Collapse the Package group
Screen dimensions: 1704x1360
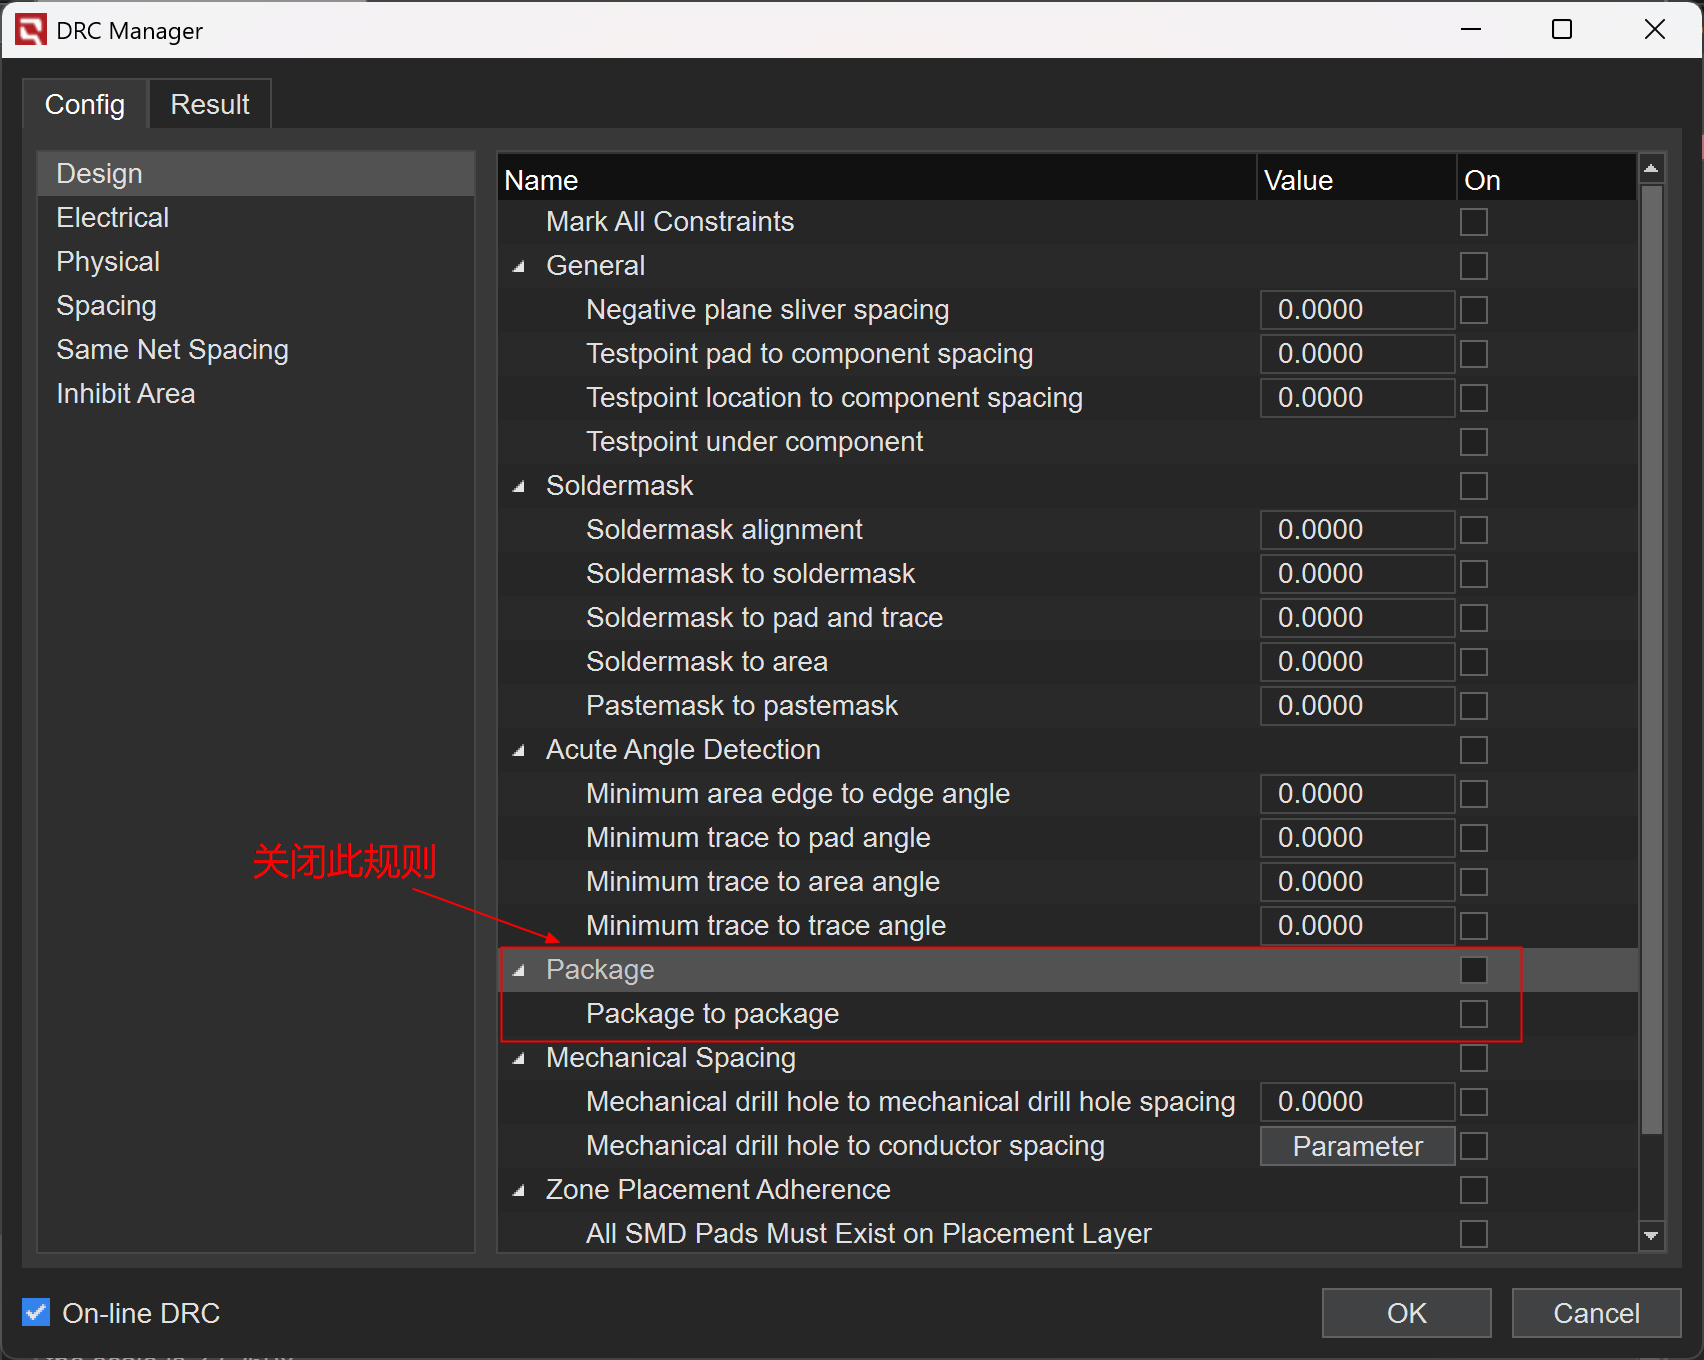[519, 971]
